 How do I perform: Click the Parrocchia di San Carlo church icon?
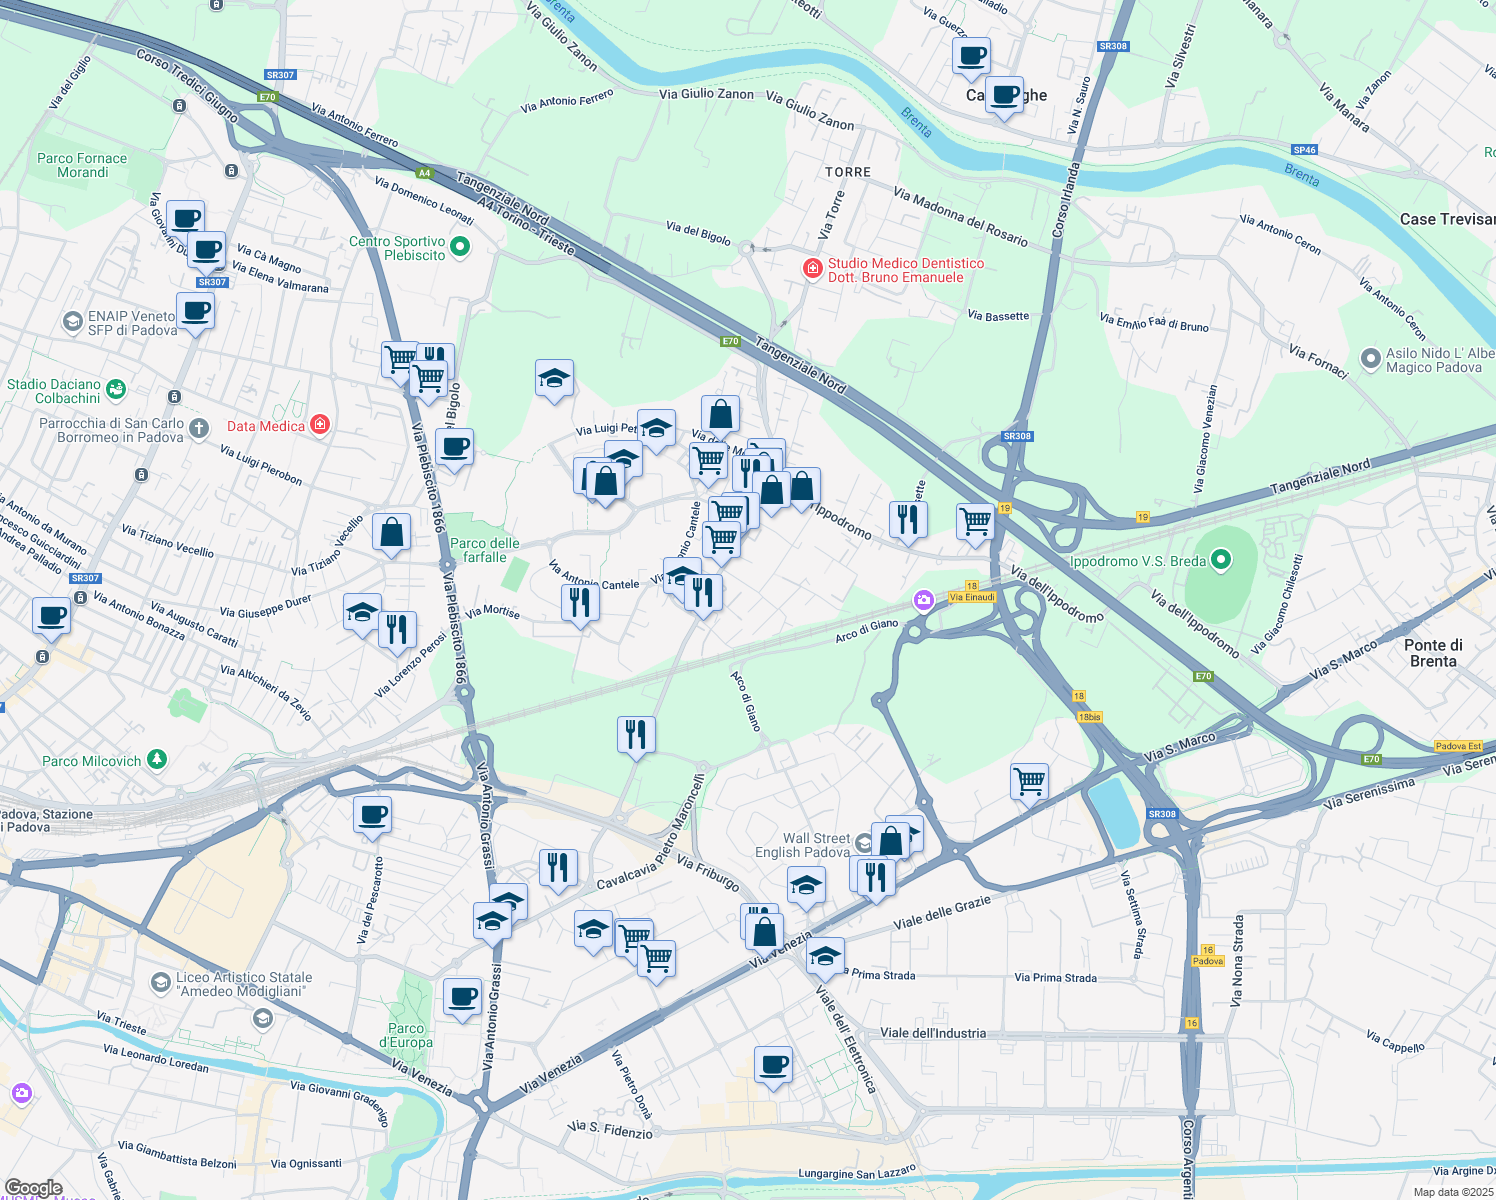(x=199, y=429)
